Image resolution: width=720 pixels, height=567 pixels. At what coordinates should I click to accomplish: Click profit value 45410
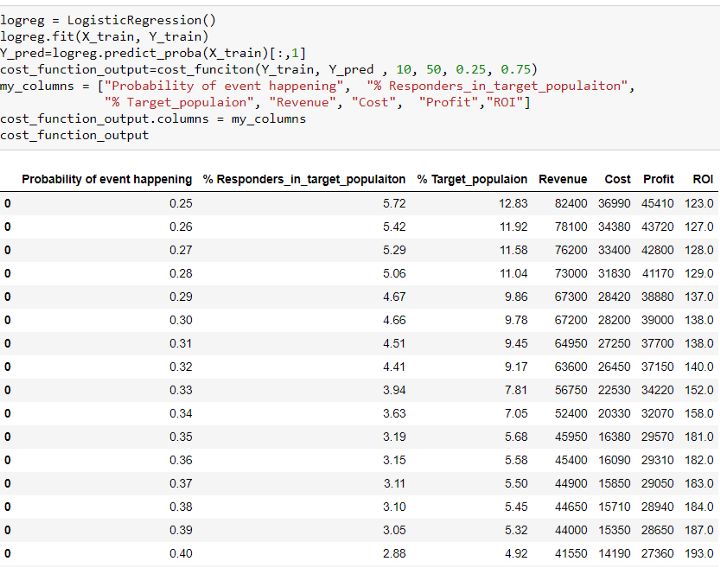[658, 203]
